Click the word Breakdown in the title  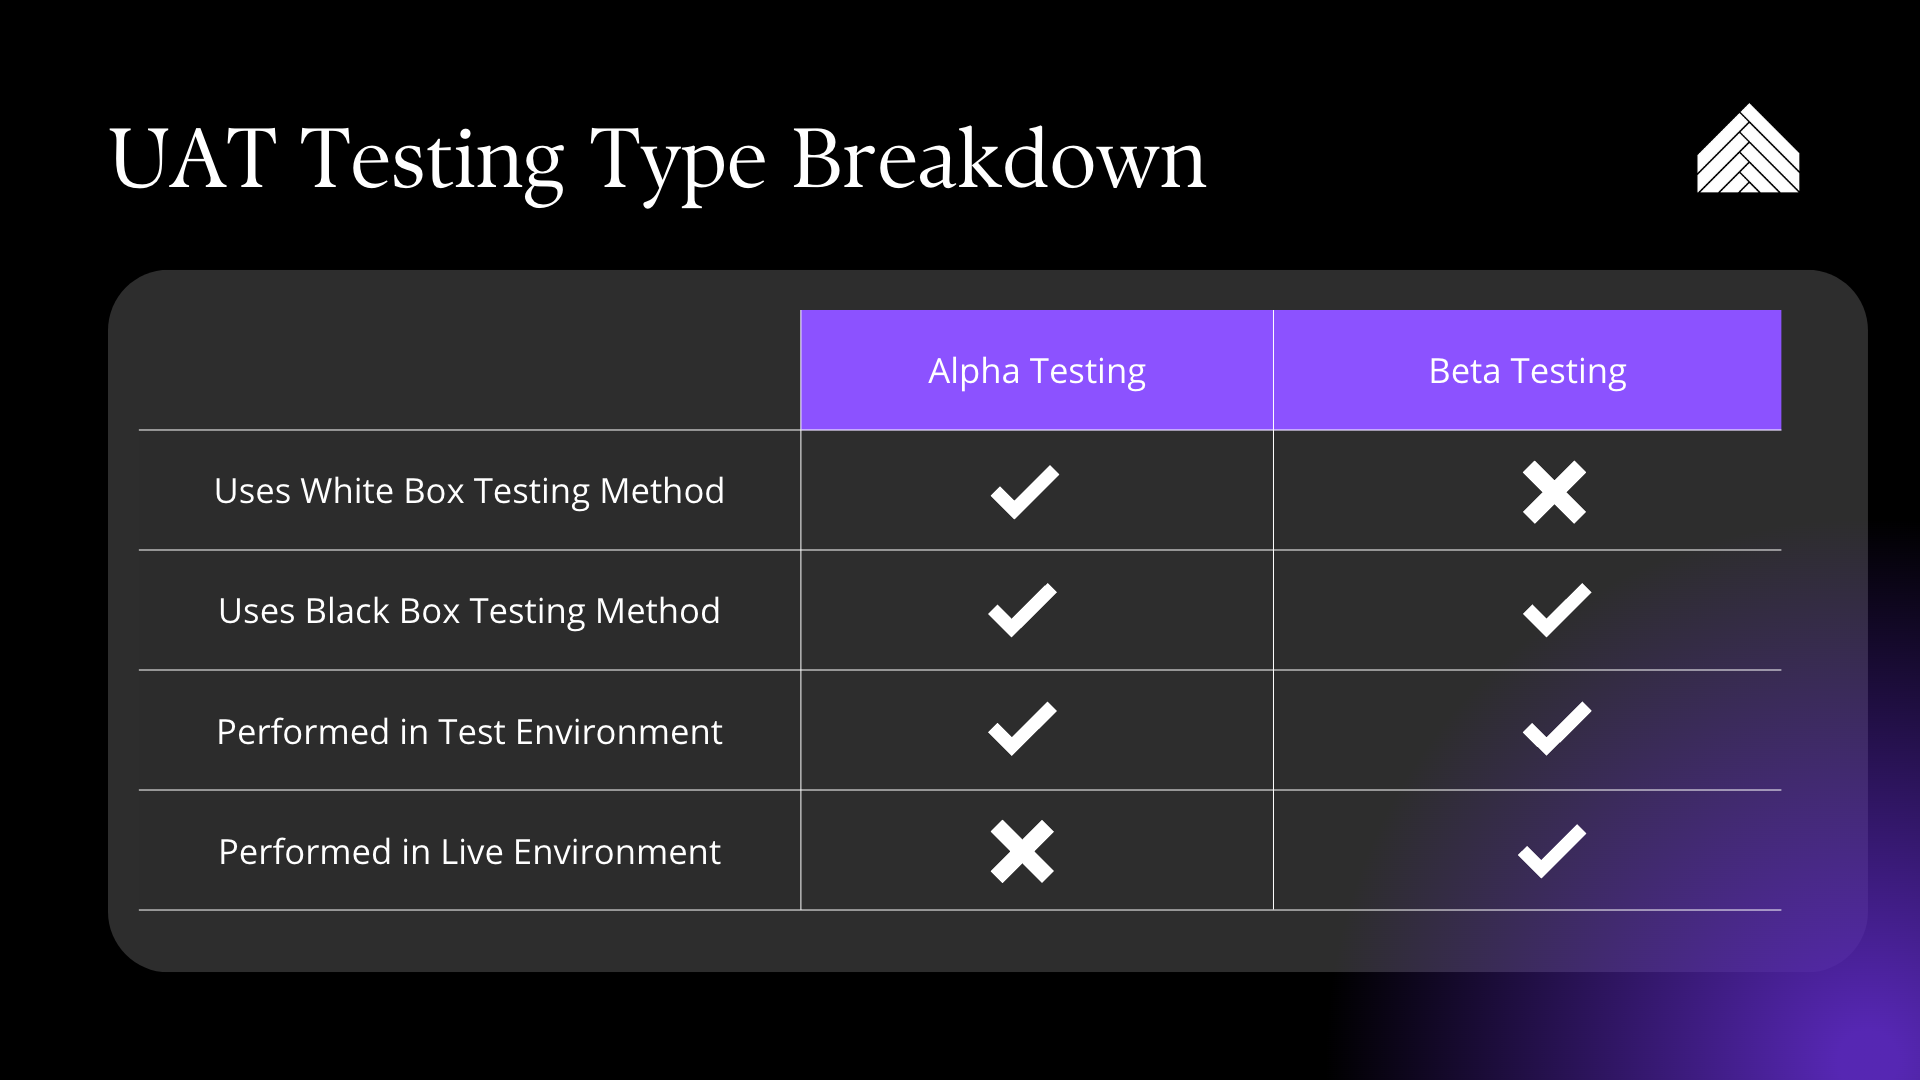point(999,158)
